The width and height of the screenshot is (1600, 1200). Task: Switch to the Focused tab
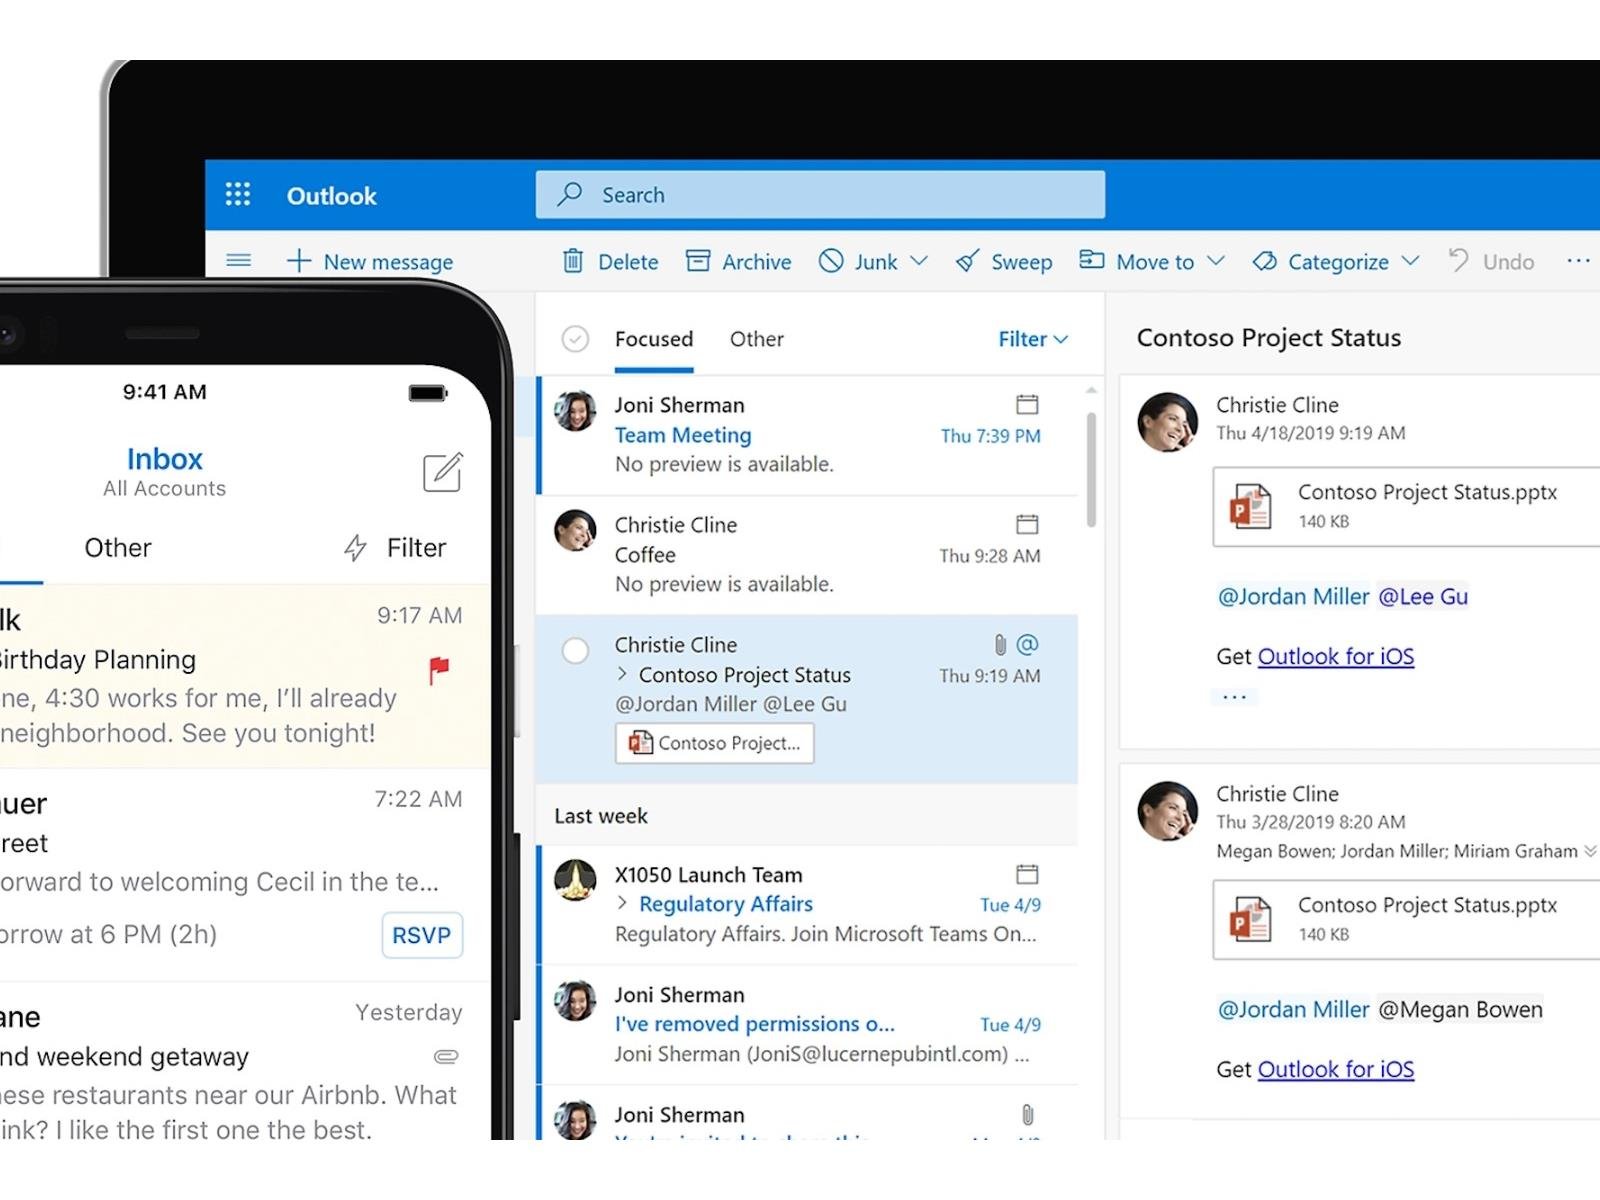654,339
